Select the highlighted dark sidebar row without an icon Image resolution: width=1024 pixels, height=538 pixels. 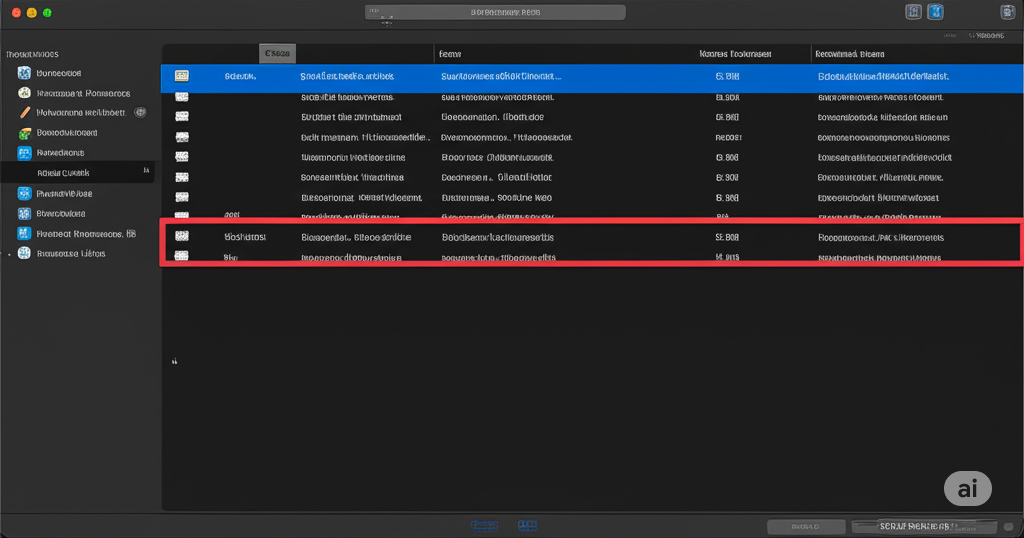[x=78, y=172]
